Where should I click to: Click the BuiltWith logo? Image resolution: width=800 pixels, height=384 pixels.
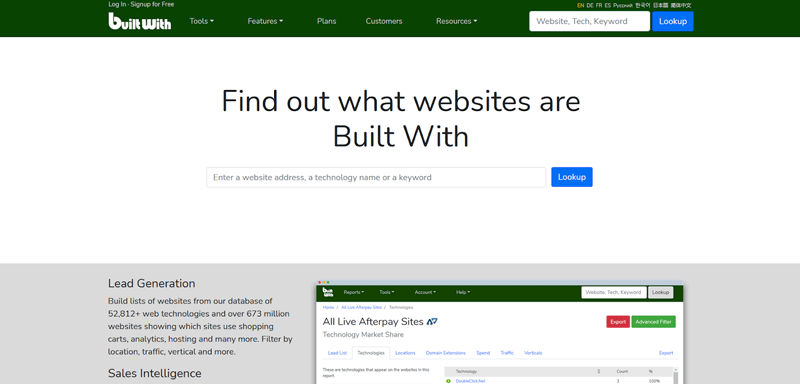[140, 21]
